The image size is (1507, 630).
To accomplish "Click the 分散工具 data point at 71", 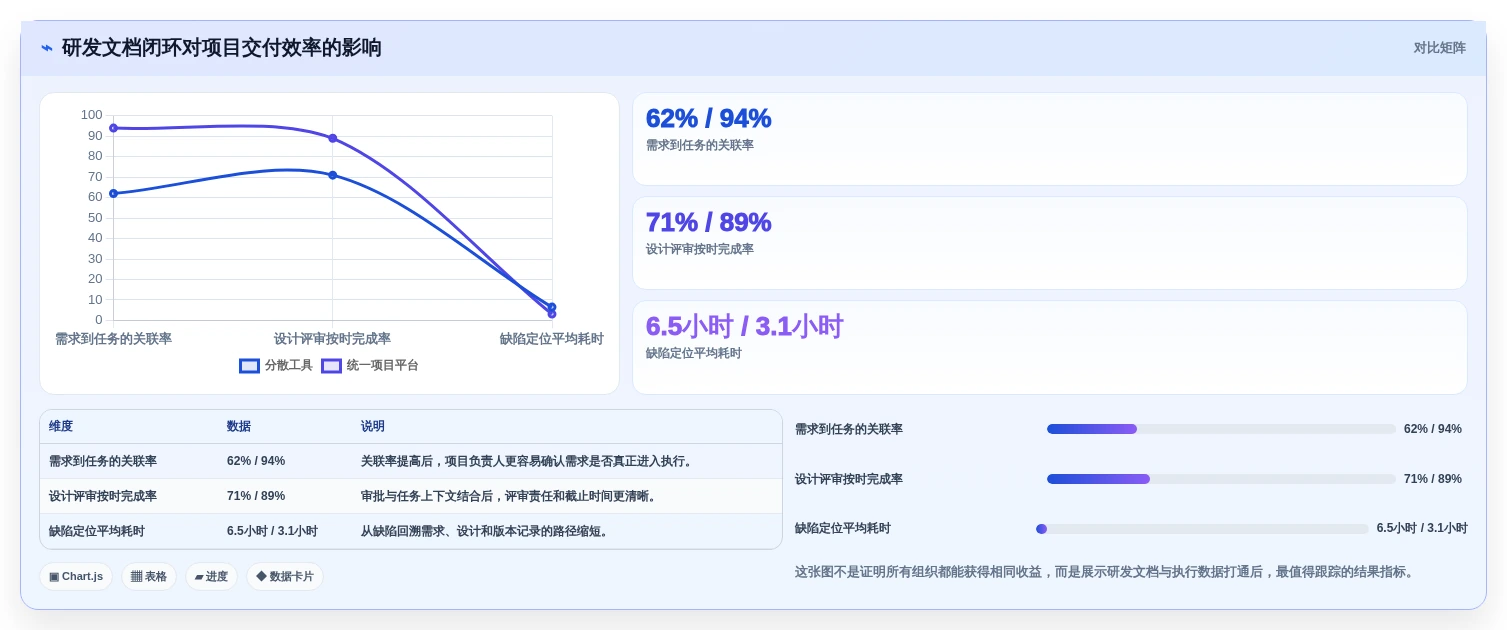I will click(x=332, y=175).
